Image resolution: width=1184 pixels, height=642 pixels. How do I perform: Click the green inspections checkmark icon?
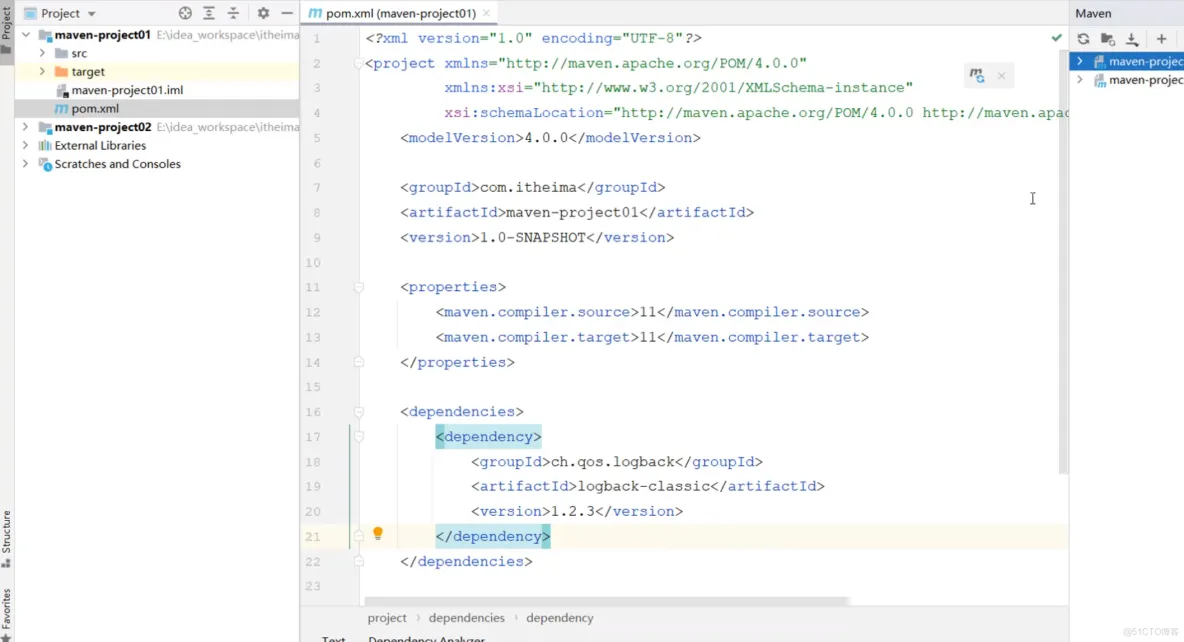1056,36
